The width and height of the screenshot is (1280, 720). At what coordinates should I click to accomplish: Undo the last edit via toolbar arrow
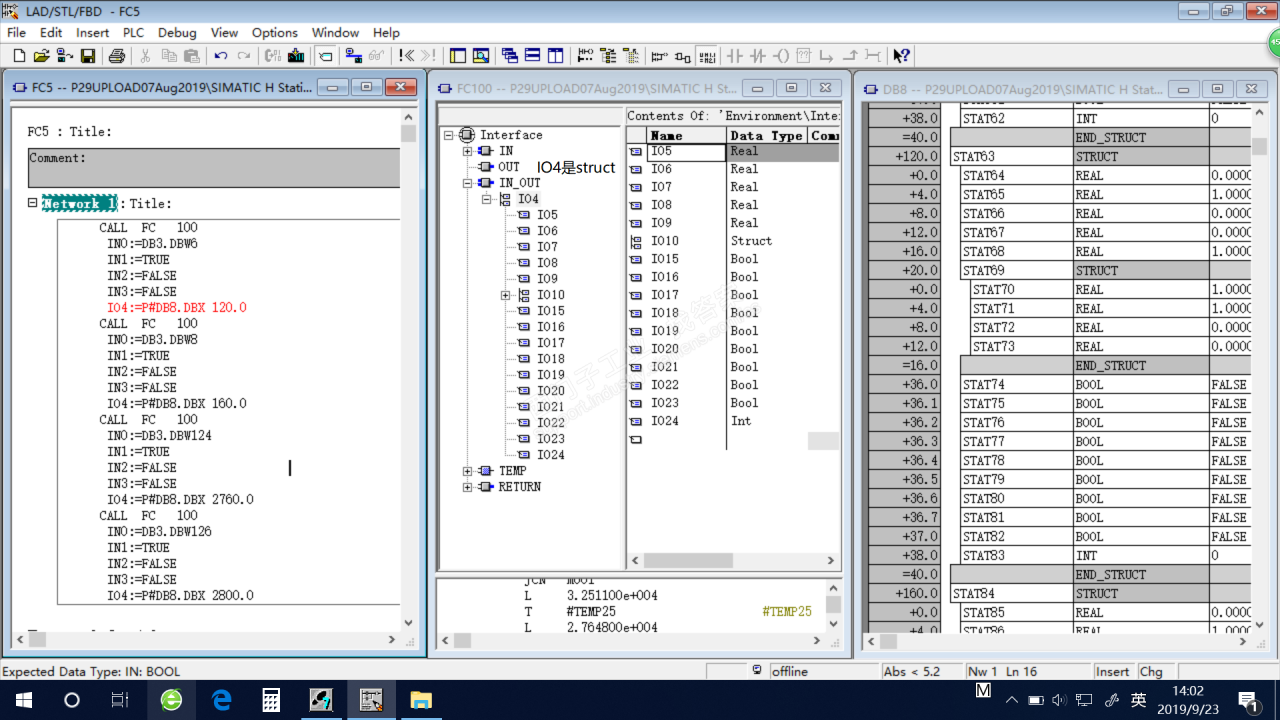(x=220, y=56)
